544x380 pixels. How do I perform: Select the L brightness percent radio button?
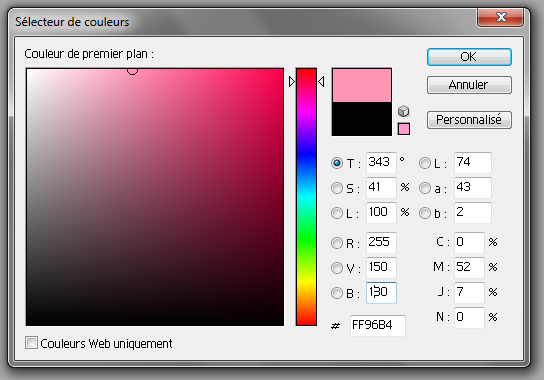click(337, 213)
